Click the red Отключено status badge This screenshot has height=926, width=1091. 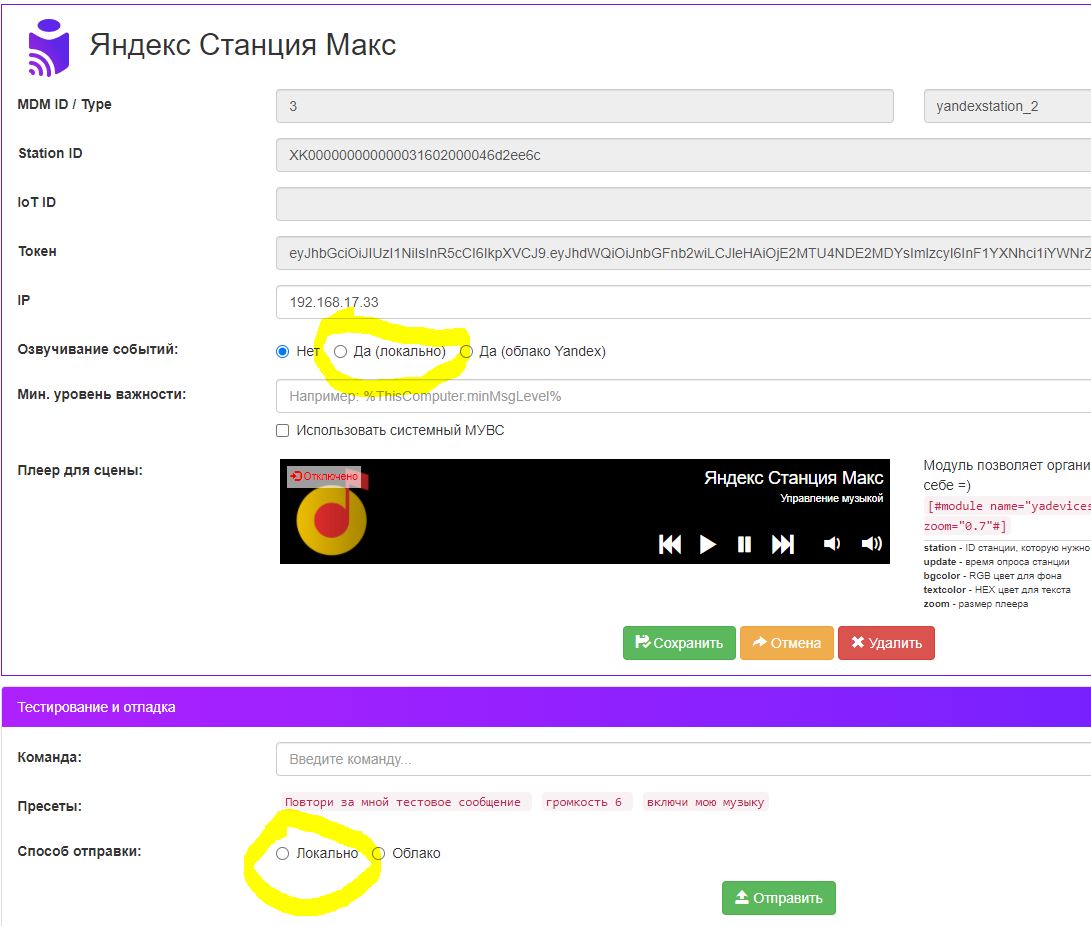324,477
